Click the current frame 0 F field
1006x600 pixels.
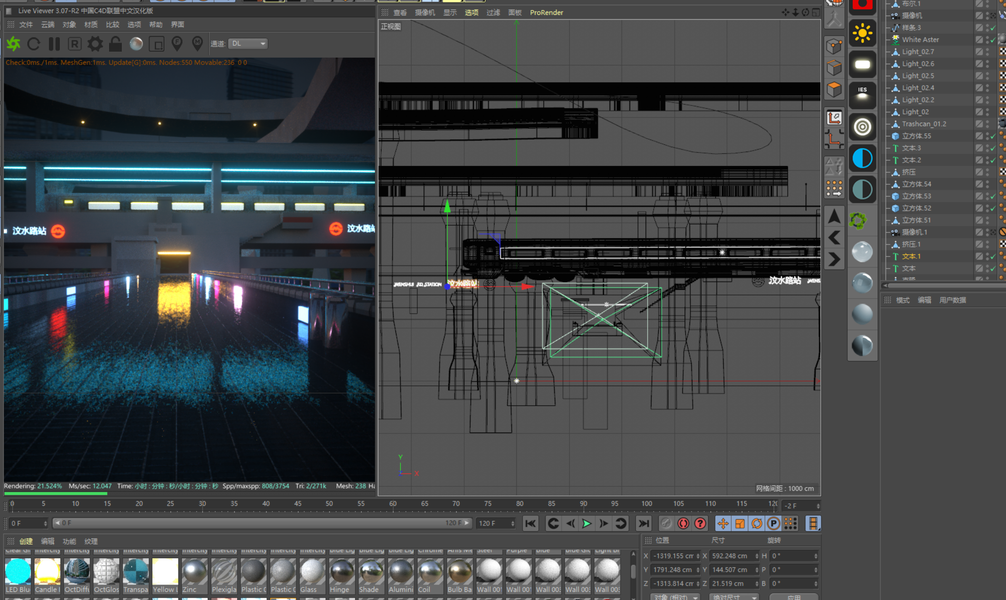coord(28,524)
